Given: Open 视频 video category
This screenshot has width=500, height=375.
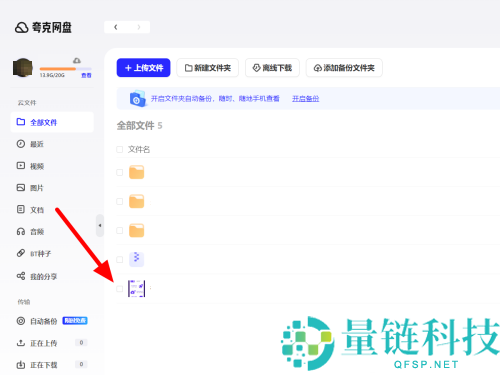Looking at the screenshot, I should (x=37, y=166).
